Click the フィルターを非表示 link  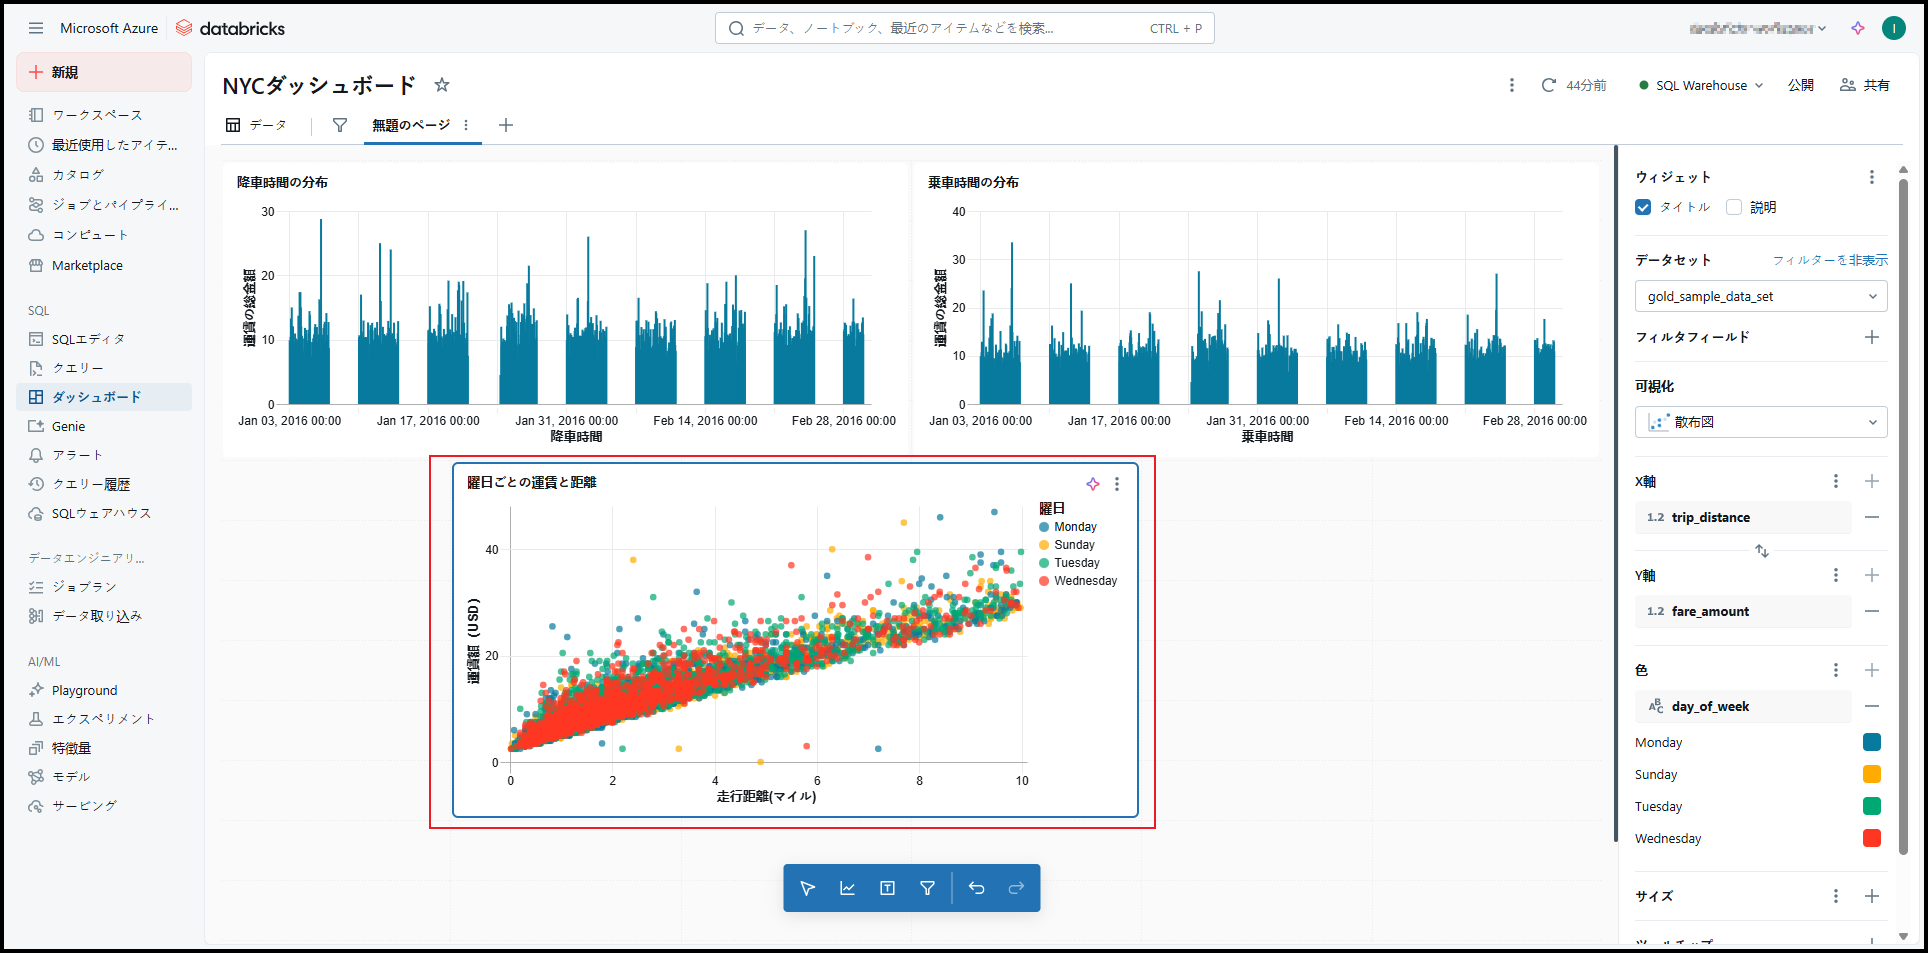(x=1829, y=260)
